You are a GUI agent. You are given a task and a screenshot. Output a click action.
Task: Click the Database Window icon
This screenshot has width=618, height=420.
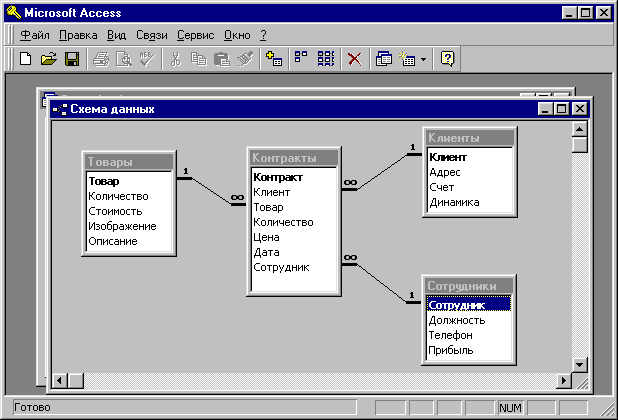pos(383,59)
